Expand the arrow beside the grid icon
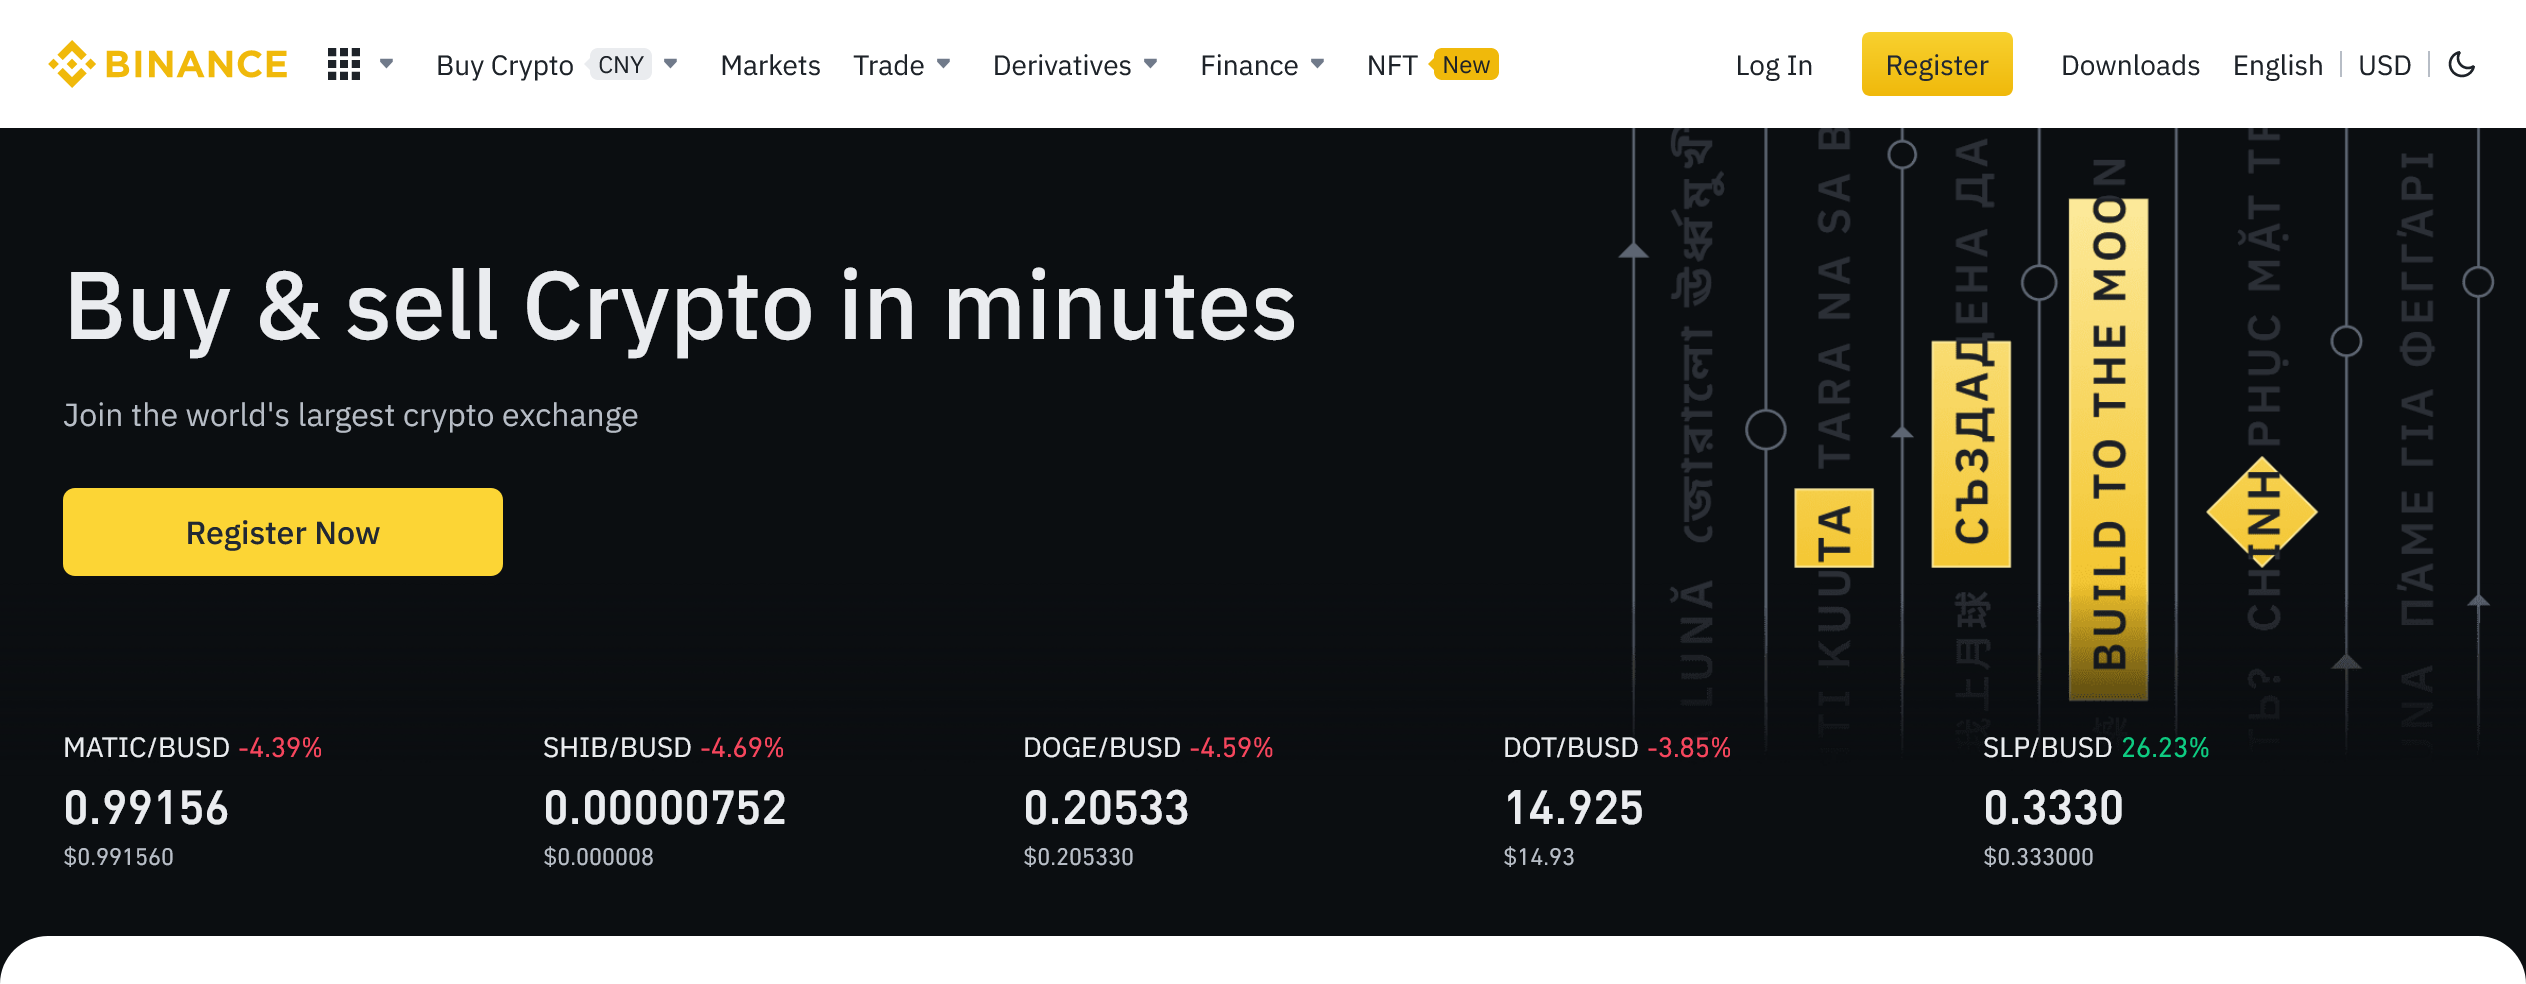 [387, 64]
